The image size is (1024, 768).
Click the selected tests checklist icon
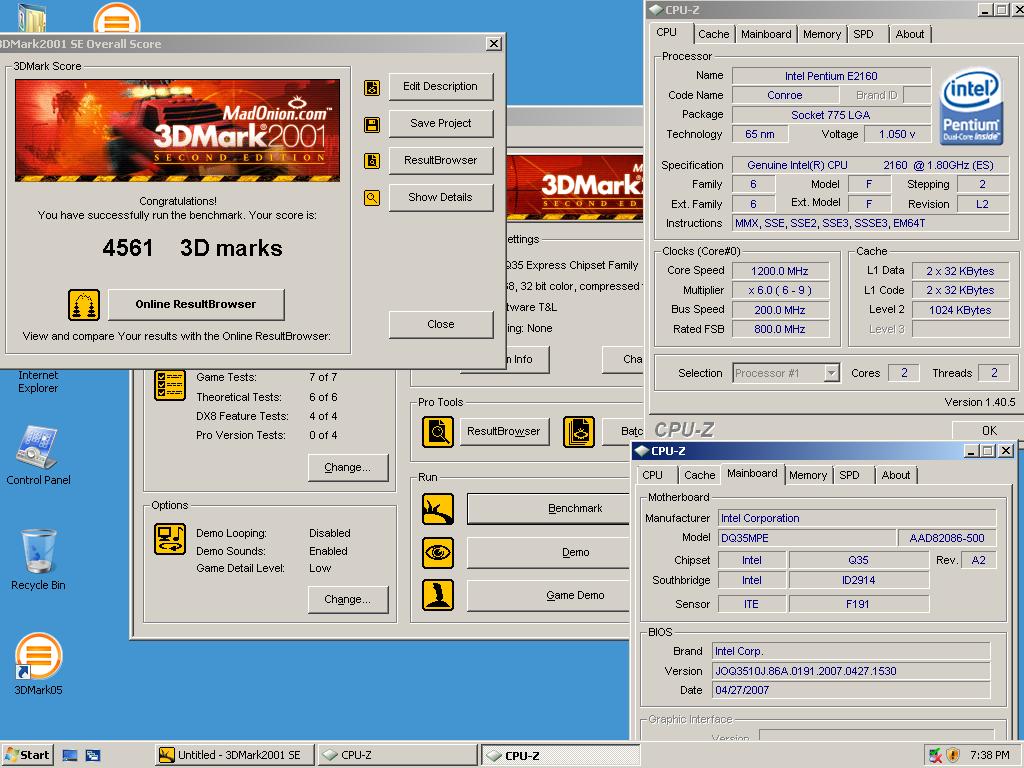pyautogui.click(x=170, y=385)
